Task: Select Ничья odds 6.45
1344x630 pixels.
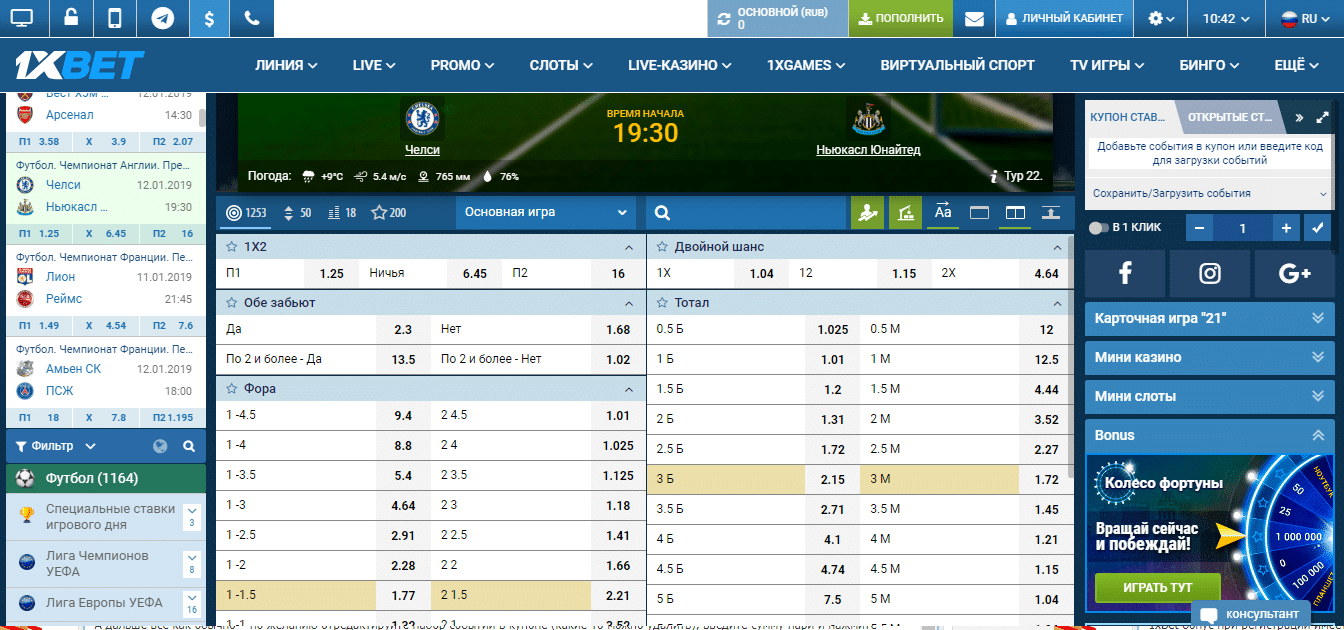Action: [x=475, y=274]
